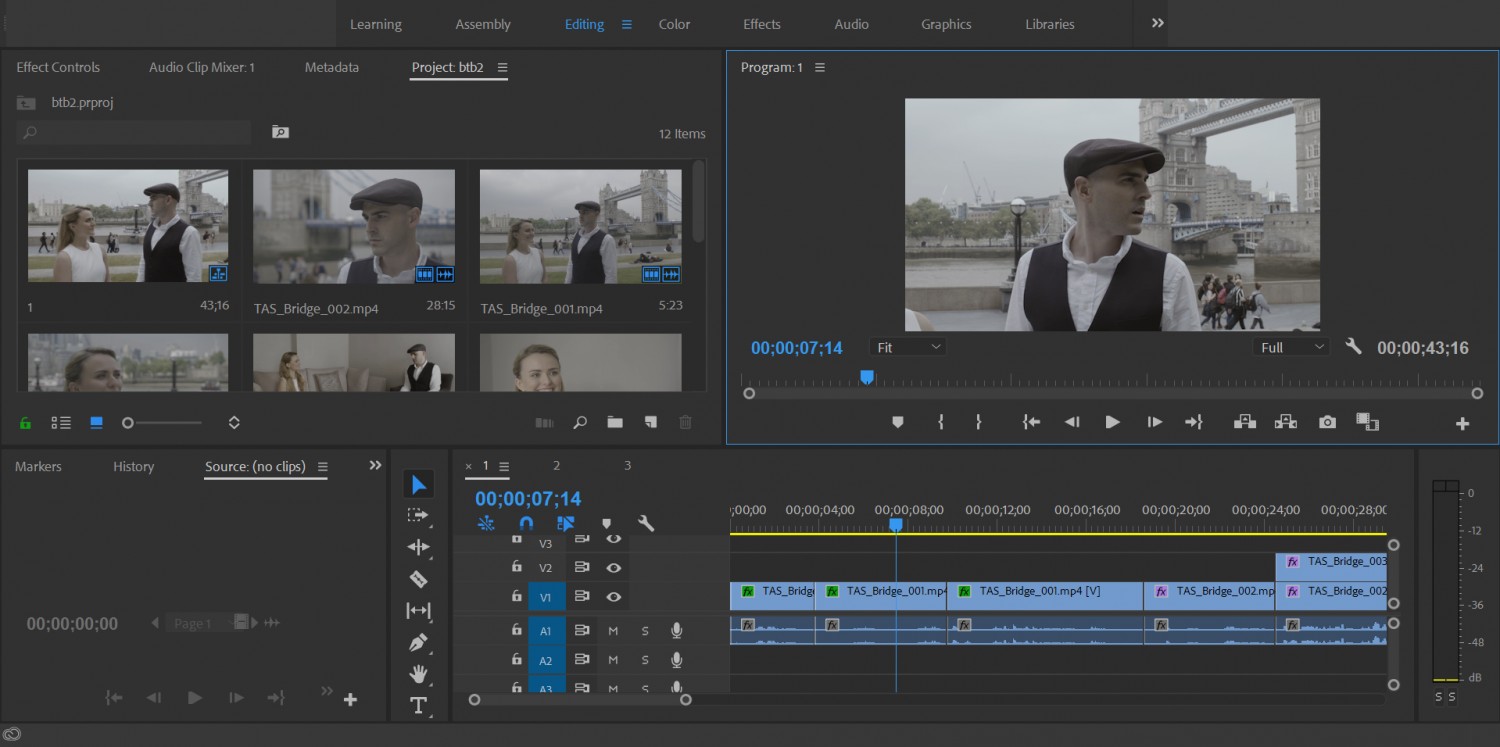Open the Effect Controls tab
This screenshot has height=747, width=1500.
[x=58, y=67]
